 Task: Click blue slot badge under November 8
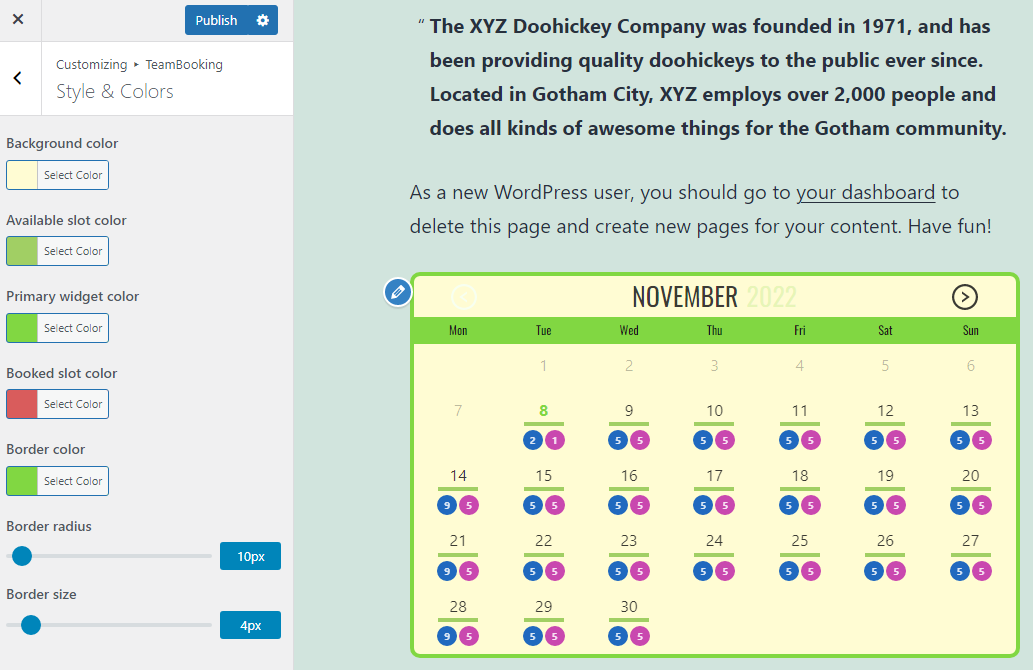(x=533, y=440)
